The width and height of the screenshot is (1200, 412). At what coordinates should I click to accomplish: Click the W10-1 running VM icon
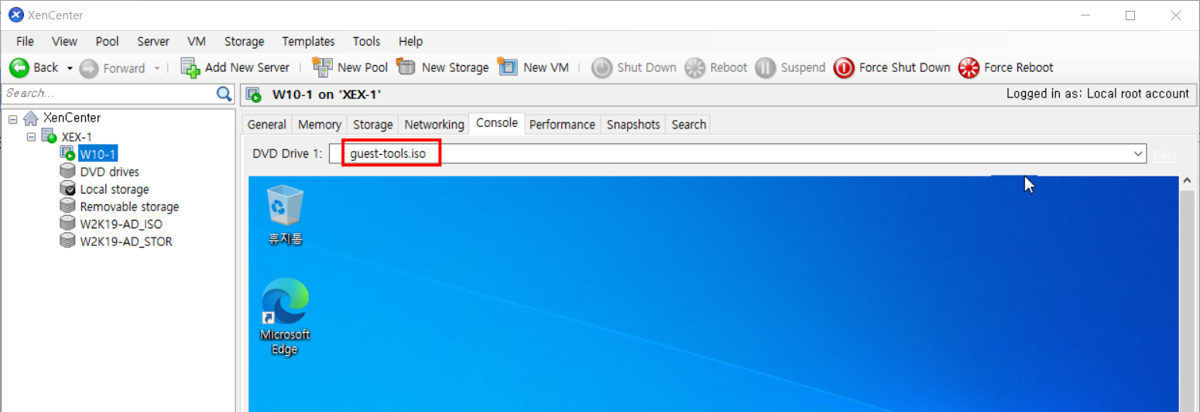click(67, 154)
